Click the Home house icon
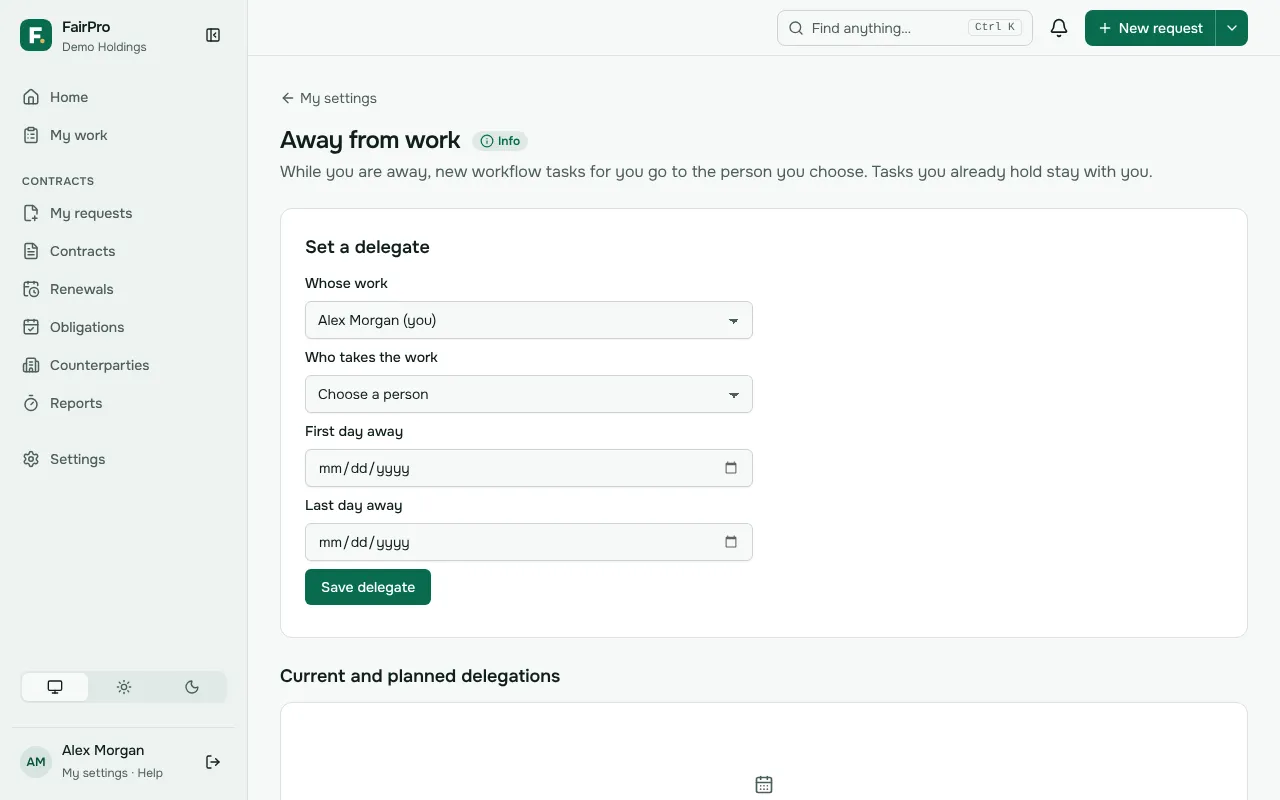 click(31, 97)
